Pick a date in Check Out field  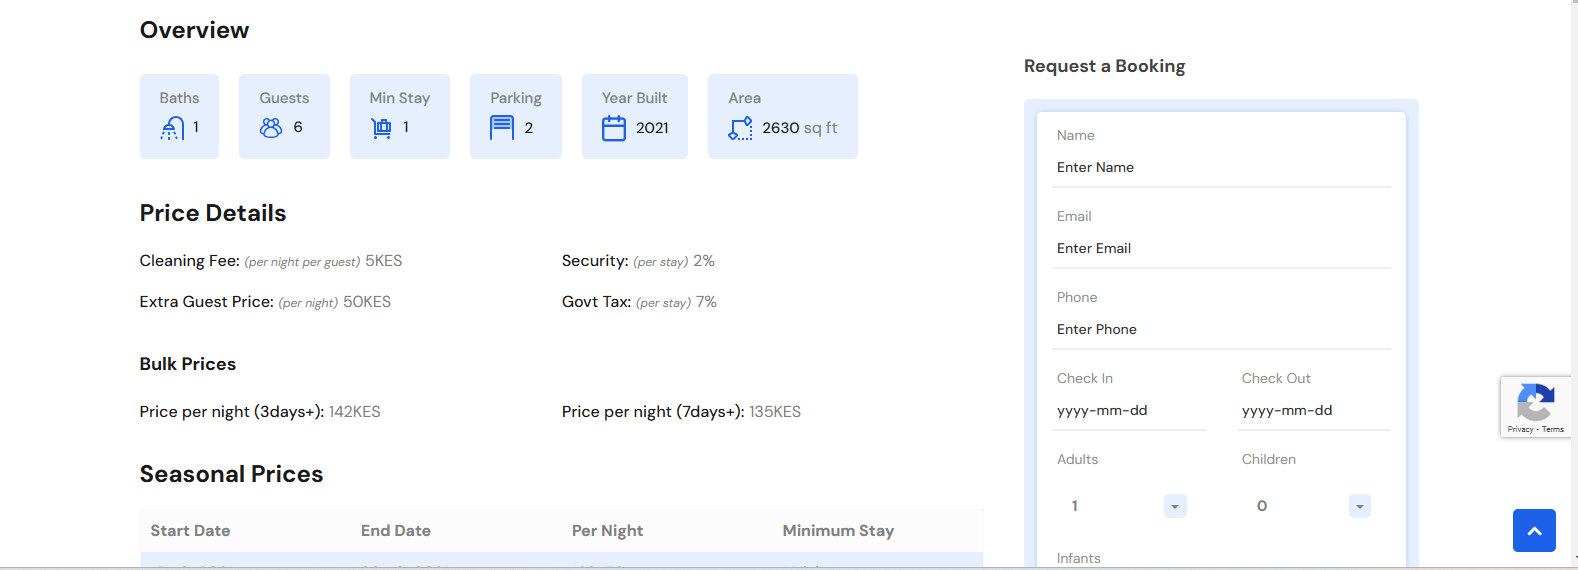[1312, 411]
